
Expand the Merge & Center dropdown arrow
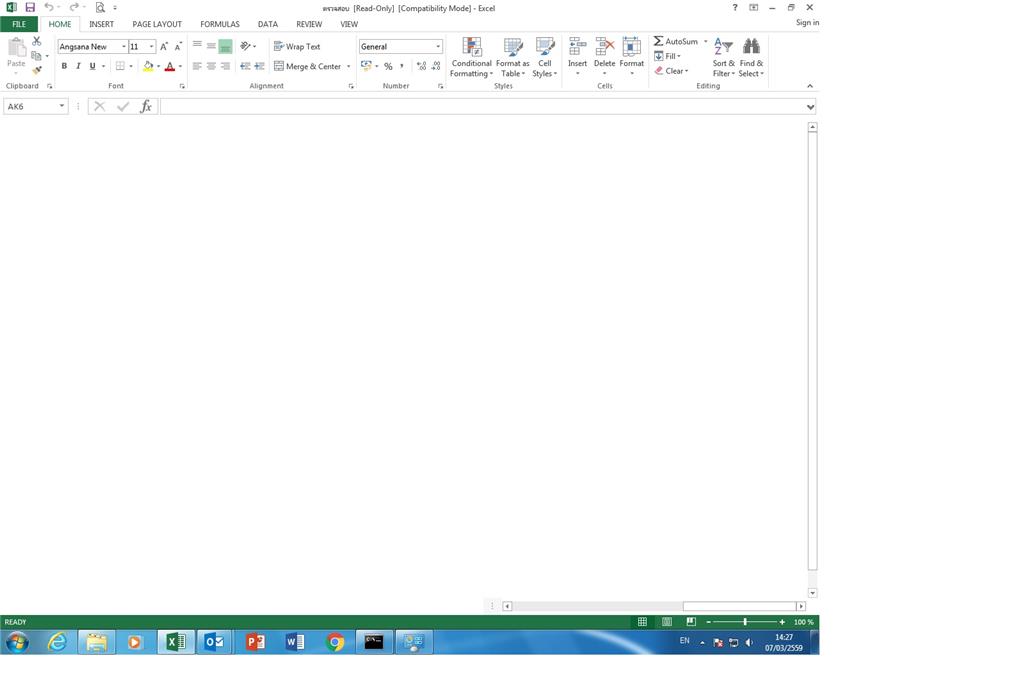[x=349, y=66]
